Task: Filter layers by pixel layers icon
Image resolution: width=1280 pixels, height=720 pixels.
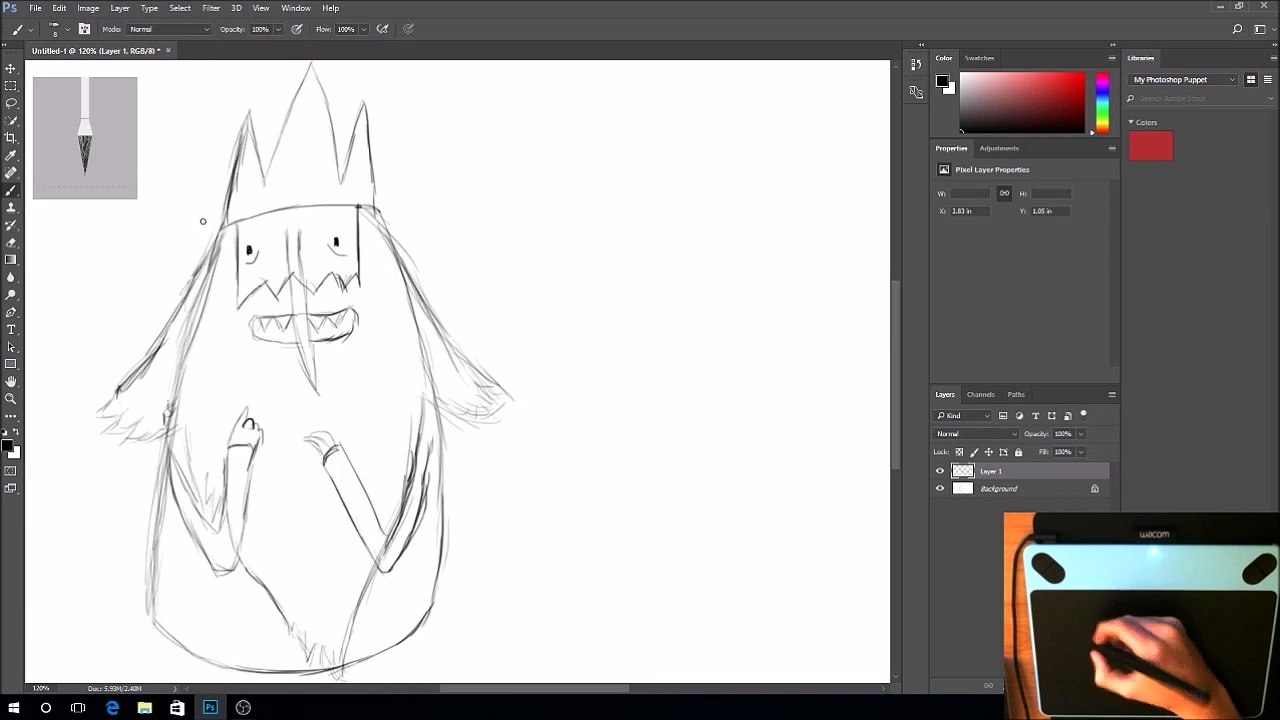Action: [1003, 416]
